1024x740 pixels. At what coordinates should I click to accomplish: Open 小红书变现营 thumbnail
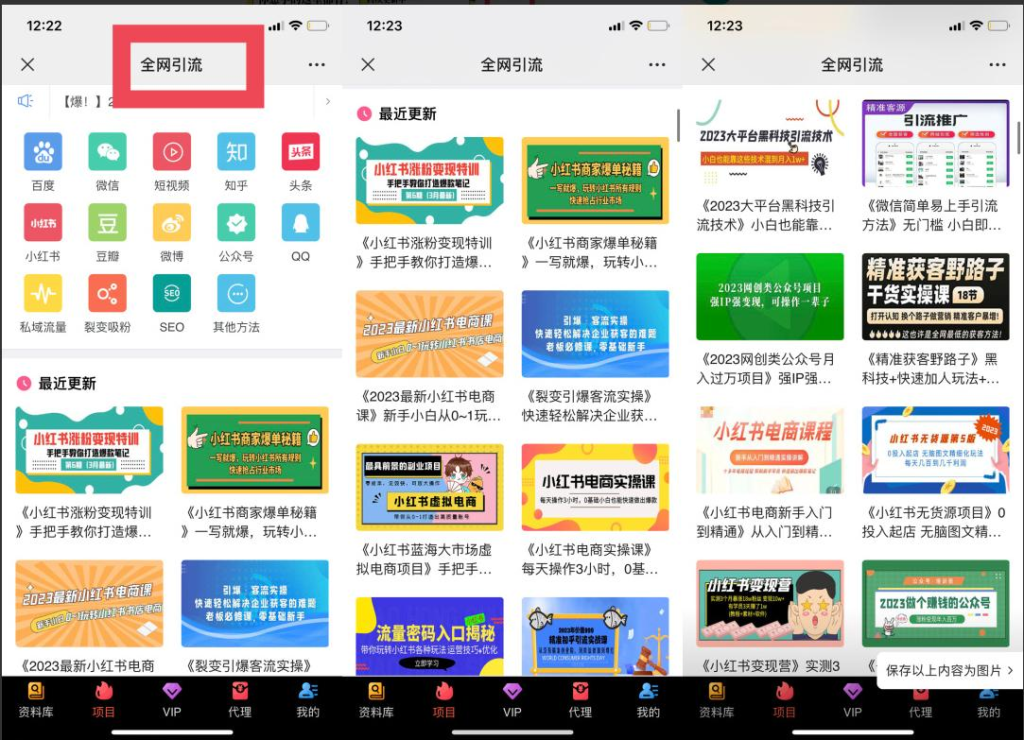point(770,603)
